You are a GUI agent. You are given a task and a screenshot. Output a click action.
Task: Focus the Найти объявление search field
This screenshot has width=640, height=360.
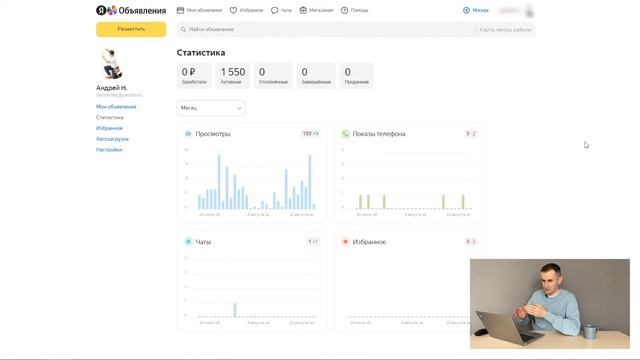click(327, 29)
